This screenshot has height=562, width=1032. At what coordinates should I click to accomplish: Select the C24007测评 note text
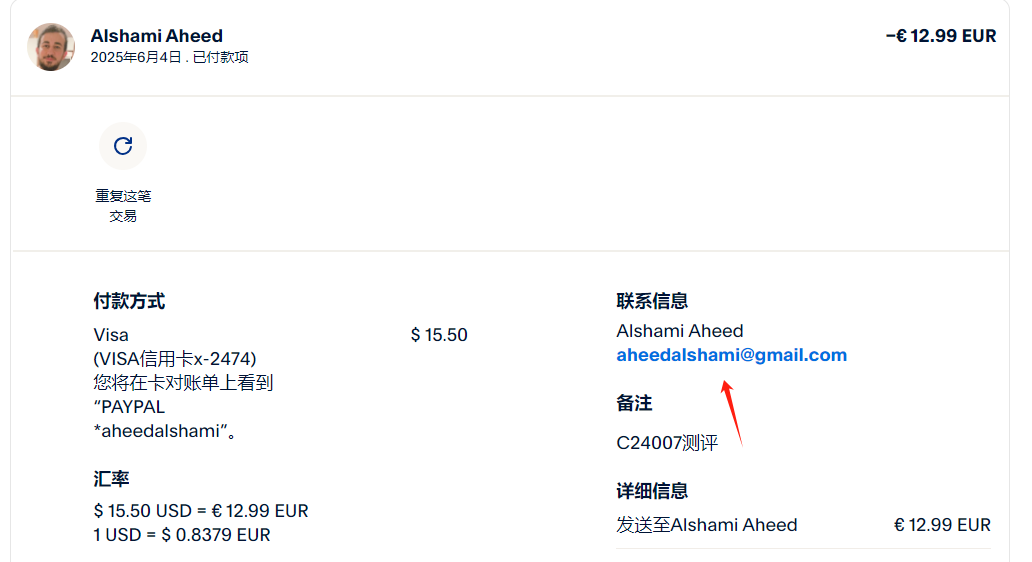pyautogui.click(x=667, y=442)
